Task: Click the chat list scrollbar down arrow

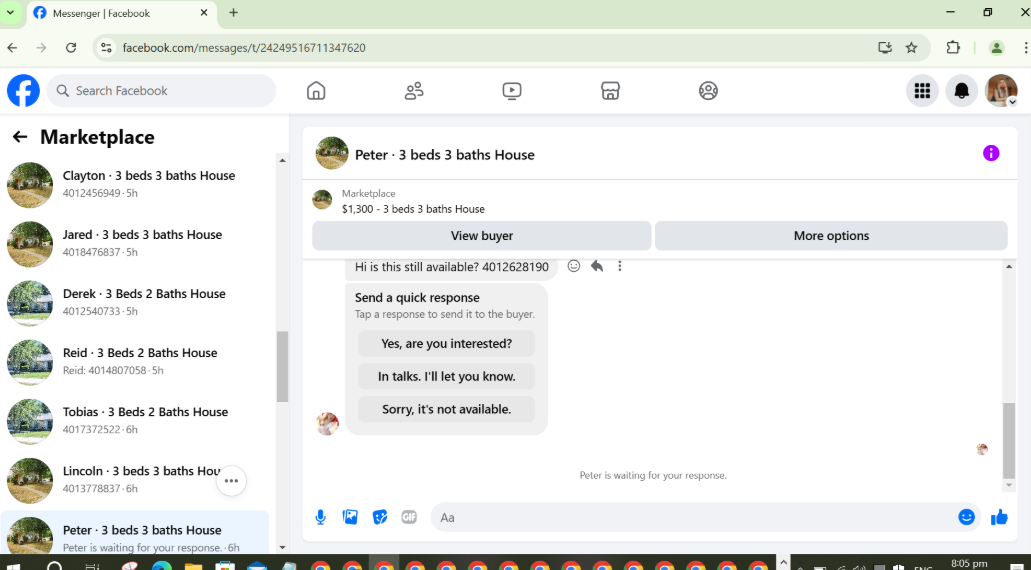Action: point(282,547)
